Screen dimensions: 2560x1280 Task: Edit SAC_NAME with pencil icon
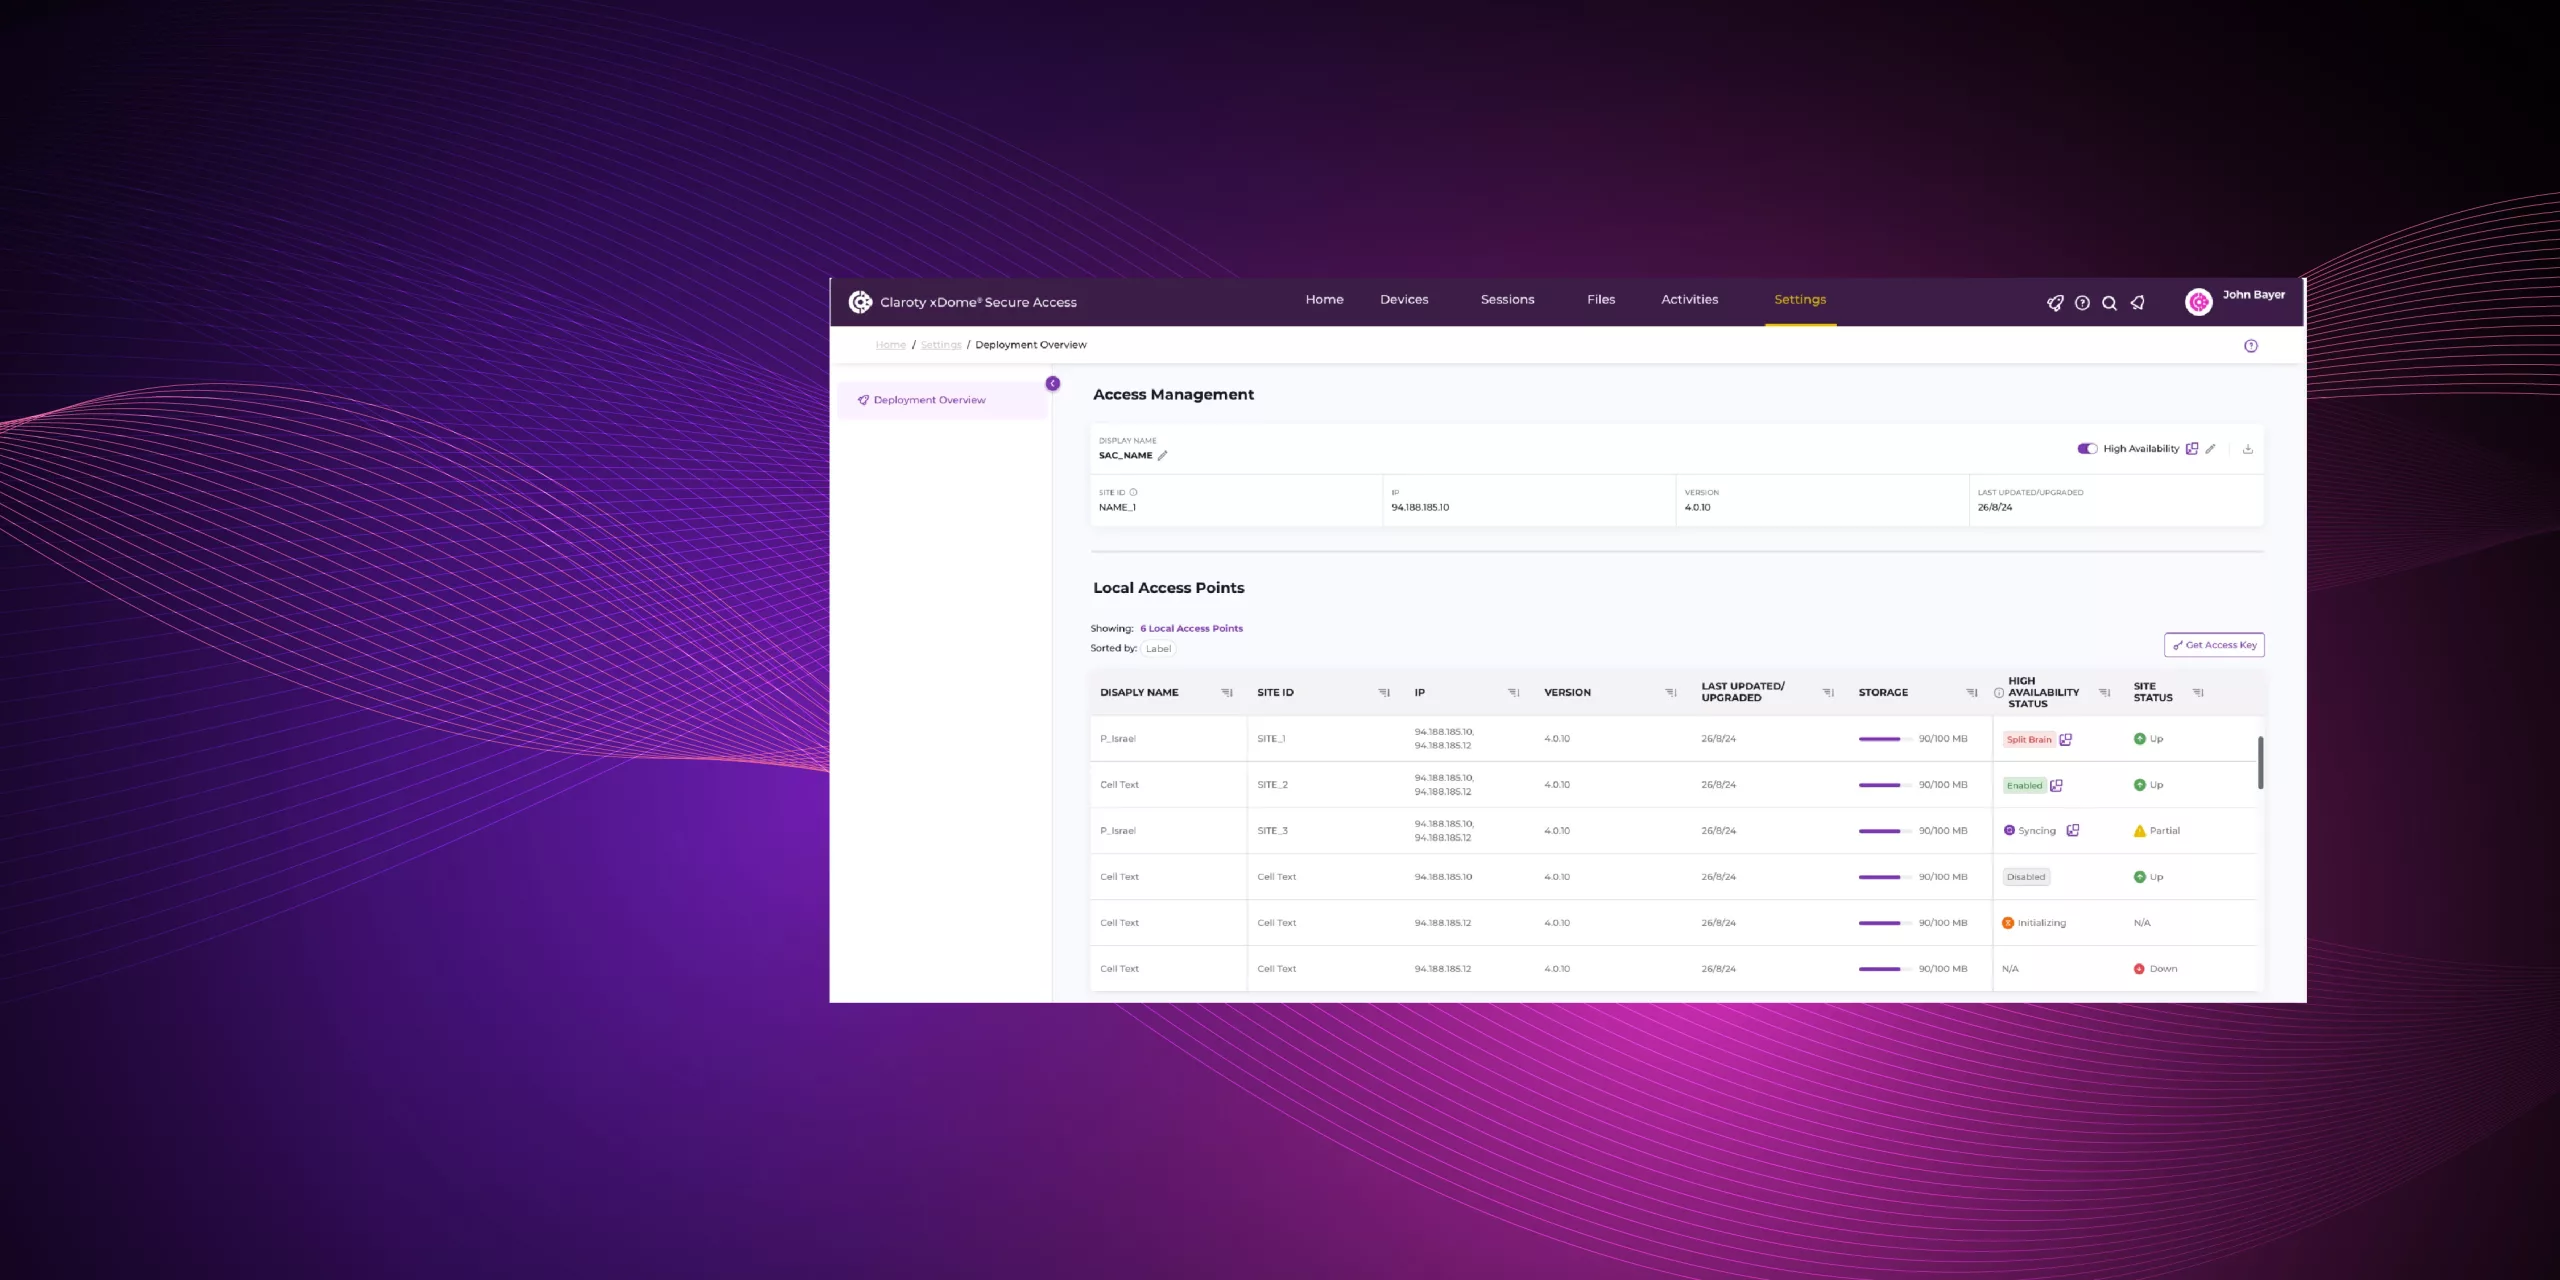1162,456
